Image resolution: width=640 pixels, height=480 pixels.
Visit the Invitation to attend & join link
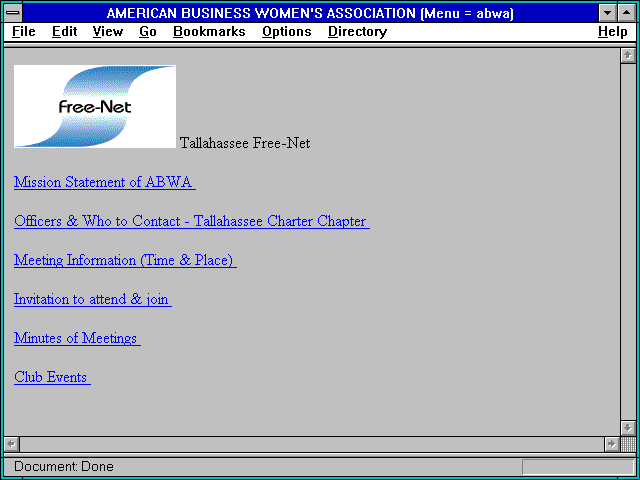[x=93, y=299]
